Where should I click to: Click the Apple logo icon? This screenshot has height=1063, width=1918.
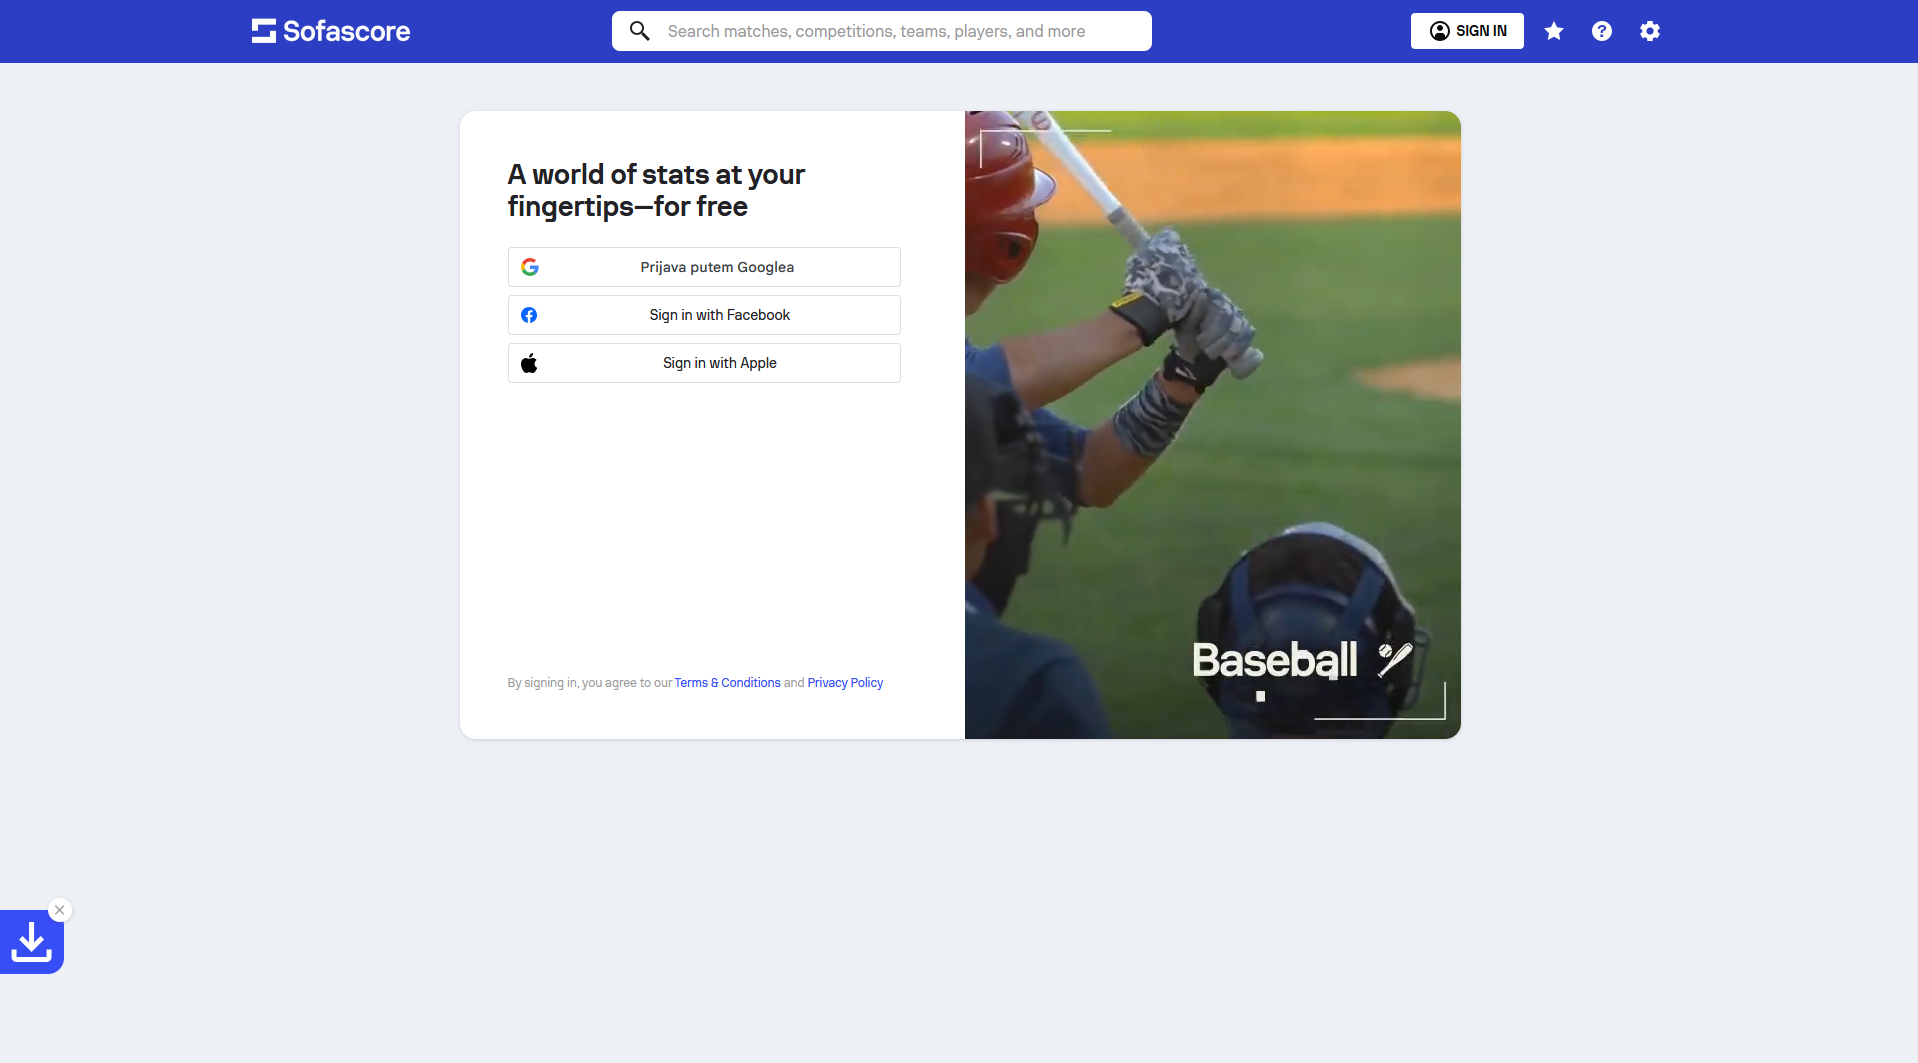pos(529,363)
